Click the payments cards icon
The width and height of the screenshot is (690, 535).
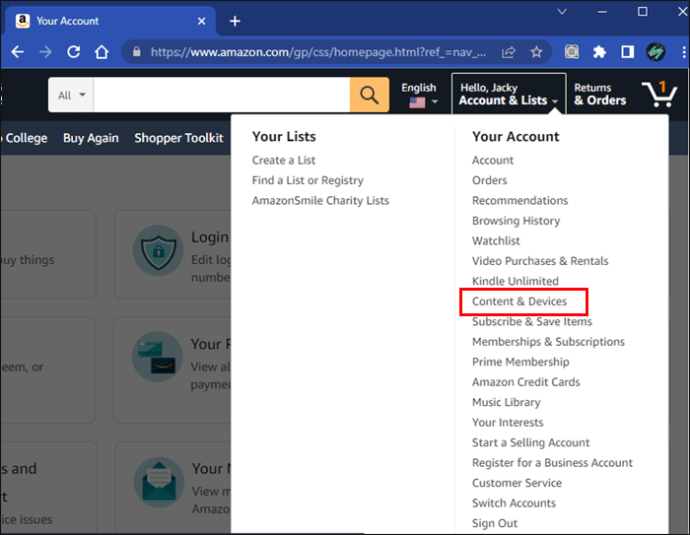(x=158, y=356)
